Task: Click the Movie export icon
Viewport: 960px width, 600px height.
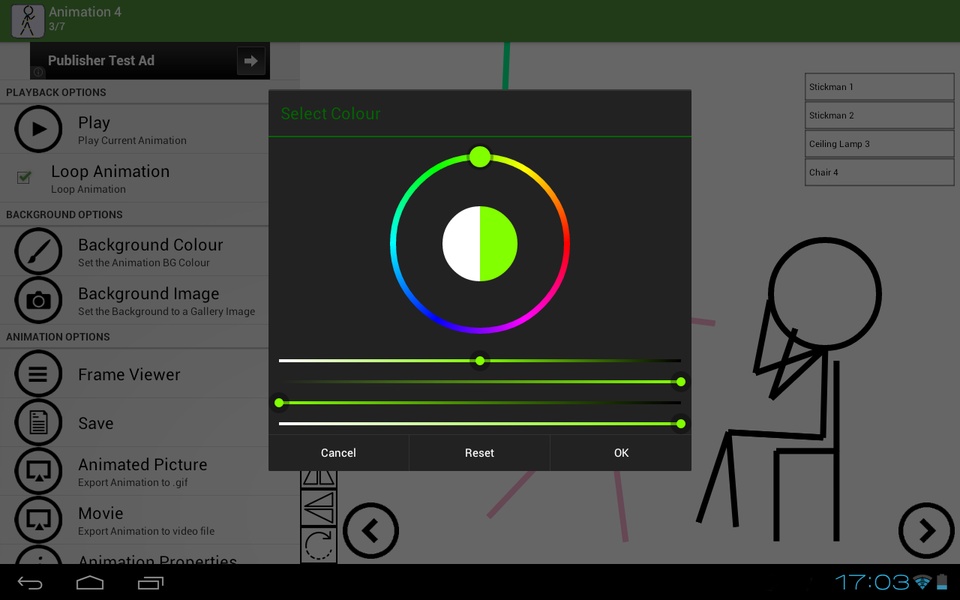Action: pos(38,520)
